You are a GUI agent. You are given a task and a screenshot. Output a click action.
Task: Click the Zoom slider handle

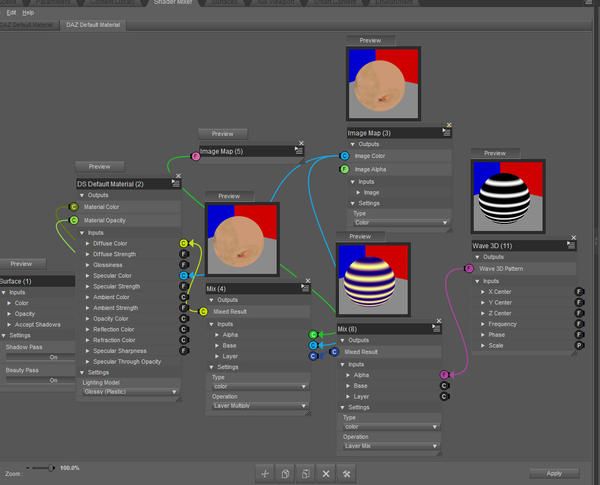coord(51,468)
